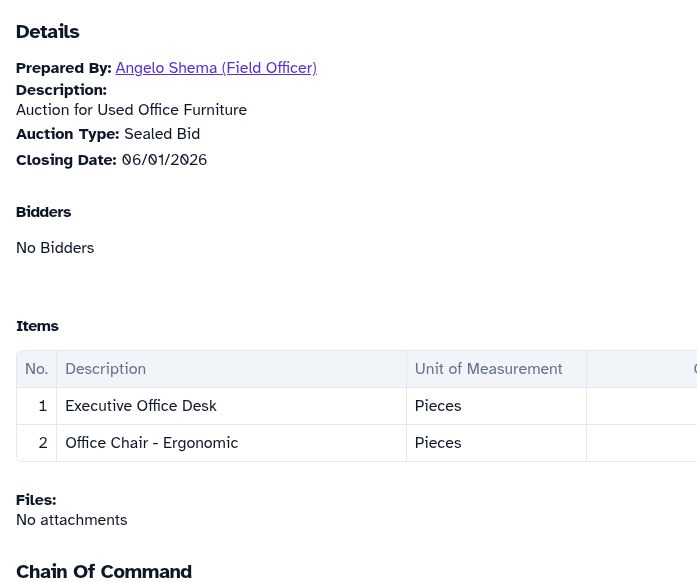Image resolution: width=697 pixels, height=582 pixels.
Task: Click the Unit of Measurement column header
Action: 488,369
